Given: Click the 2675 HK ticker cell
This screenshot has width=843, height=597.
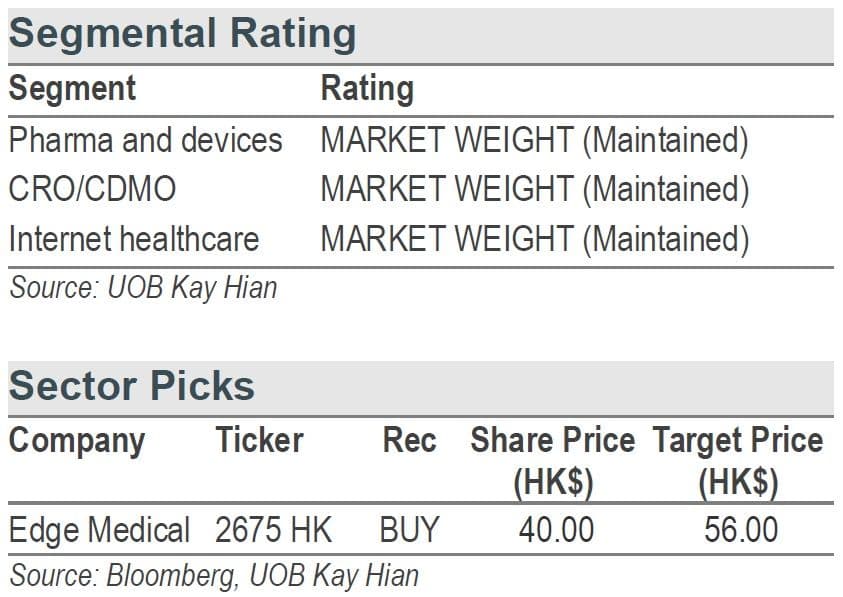Looking at the screenshot, I should click(274, 530).
